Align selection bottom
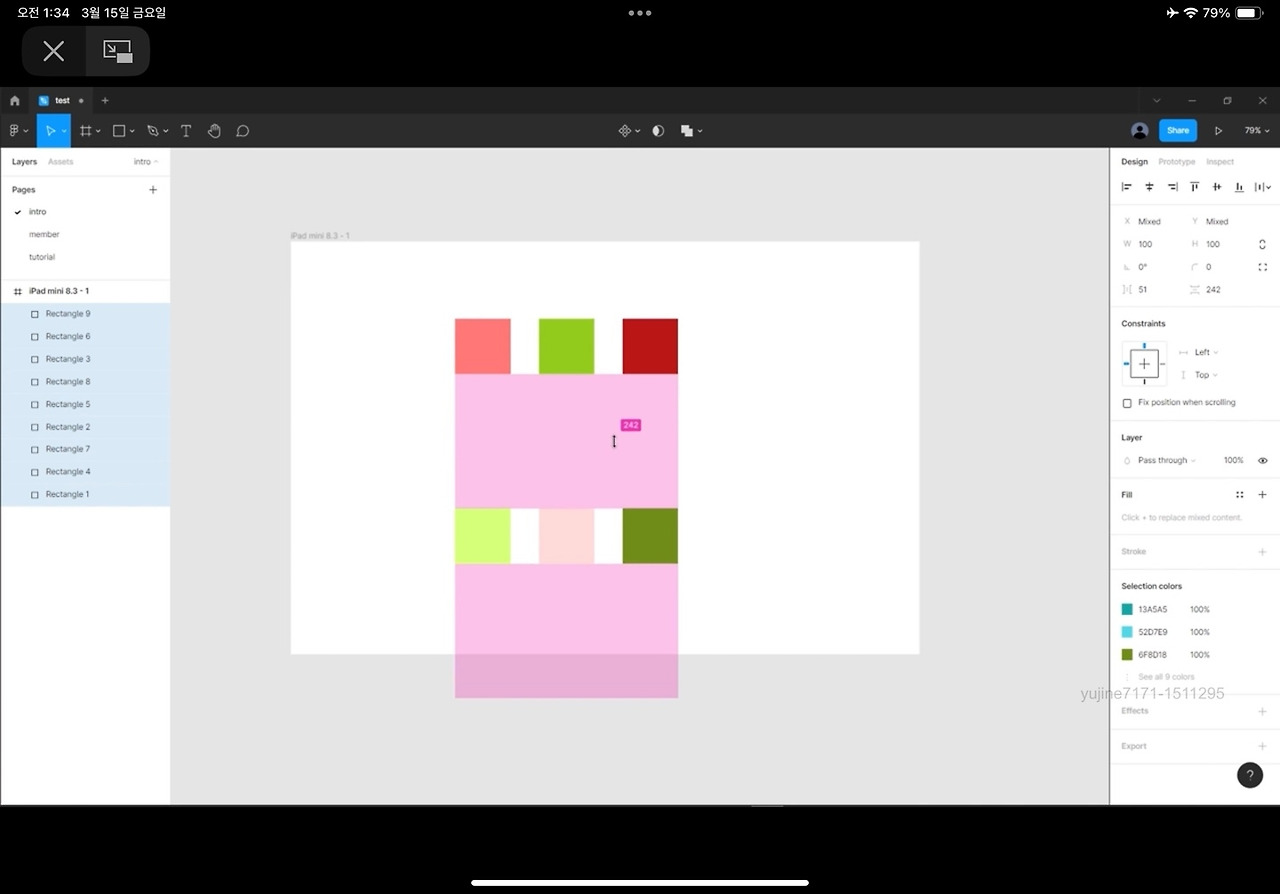This screenshot has height=894, width=1280. tap(1239, 187)
